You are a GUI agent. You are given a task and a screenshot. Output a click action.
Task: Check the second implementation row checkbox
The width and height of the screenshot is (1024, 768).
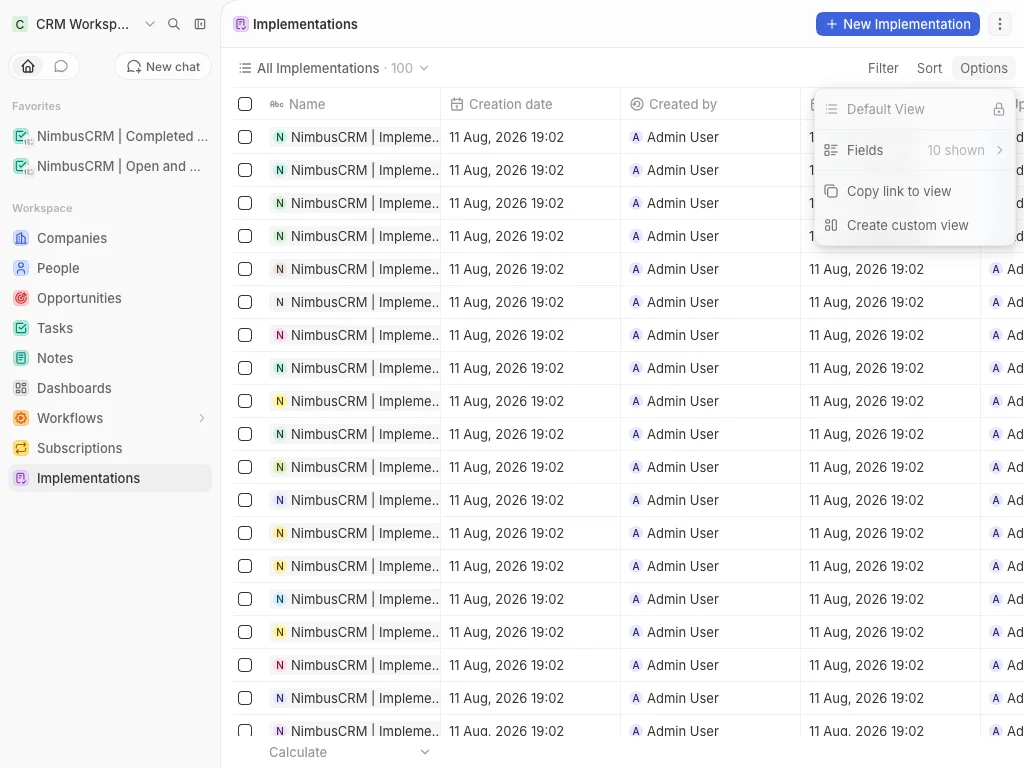point(245,170)
